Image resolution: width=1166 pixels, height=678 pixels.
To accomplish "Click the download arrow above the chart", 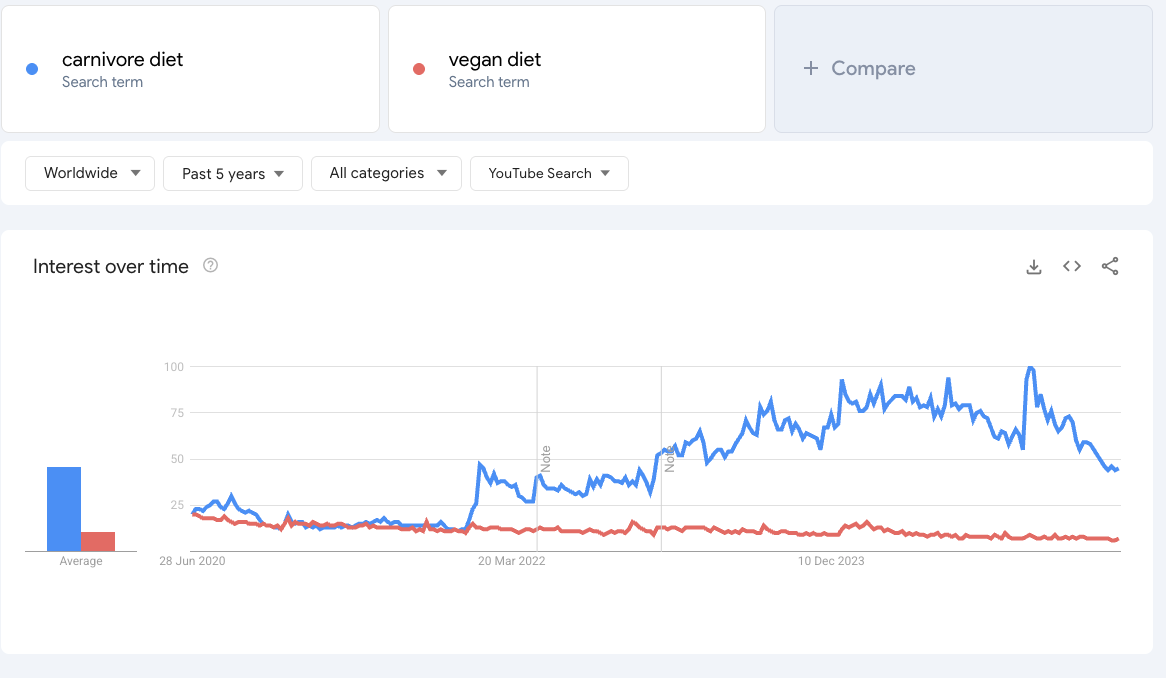I will tap(1033, 266).
